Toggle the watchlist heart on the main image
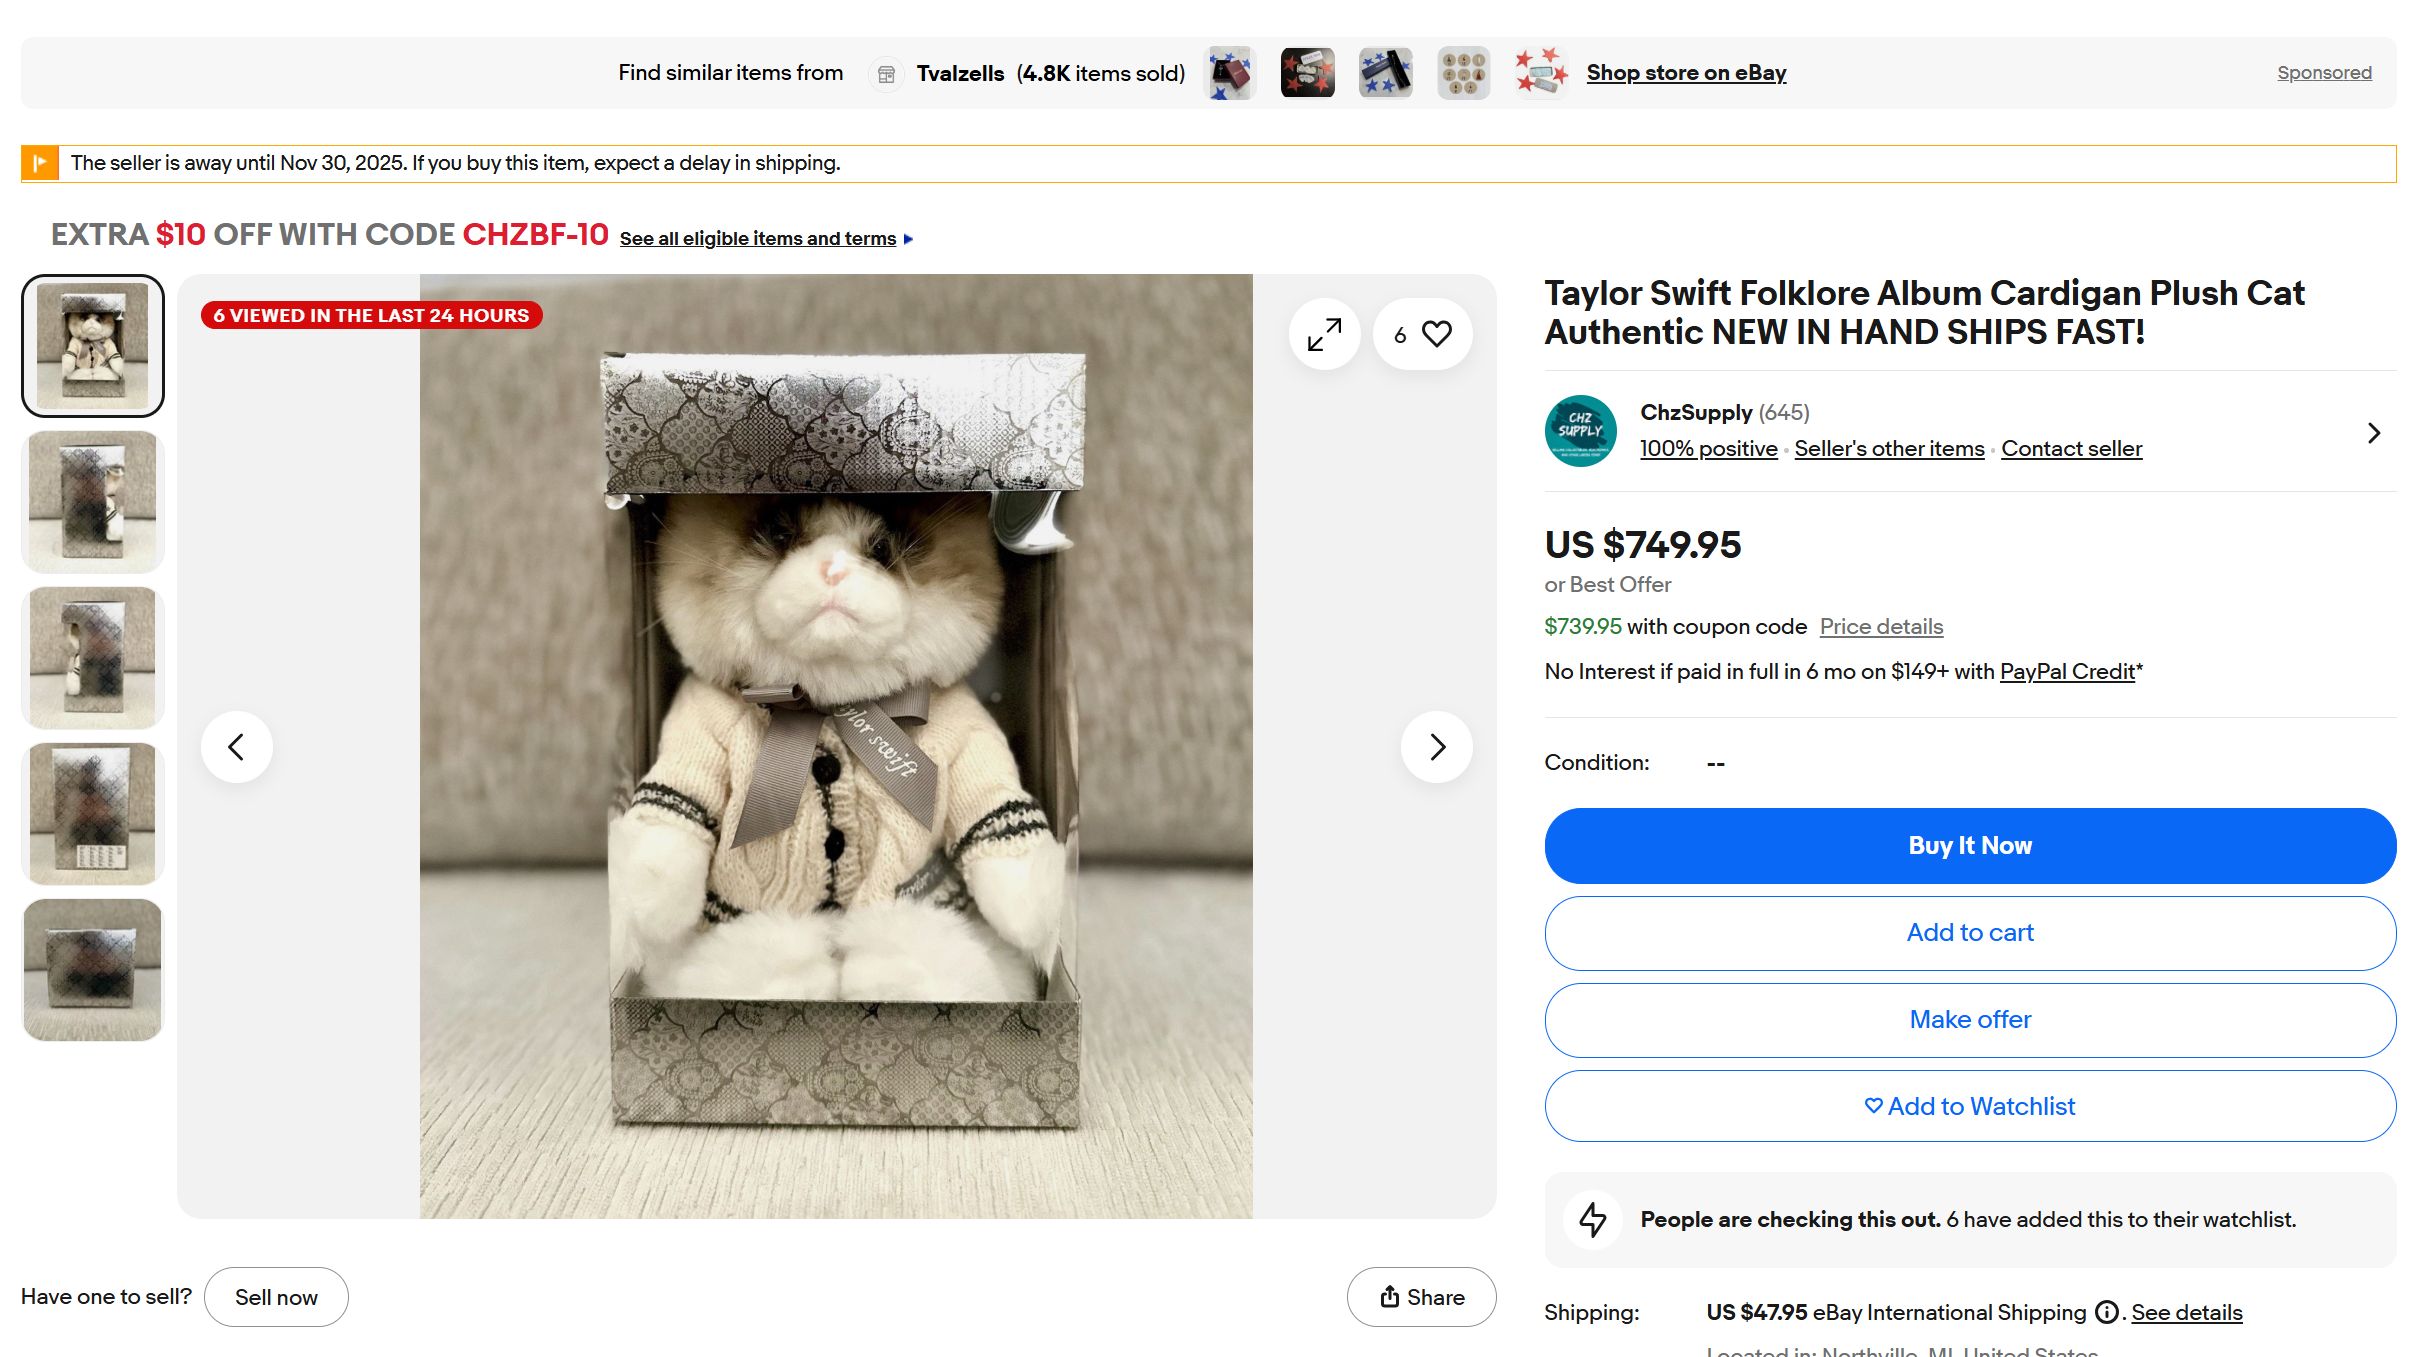 [1436, 334]
